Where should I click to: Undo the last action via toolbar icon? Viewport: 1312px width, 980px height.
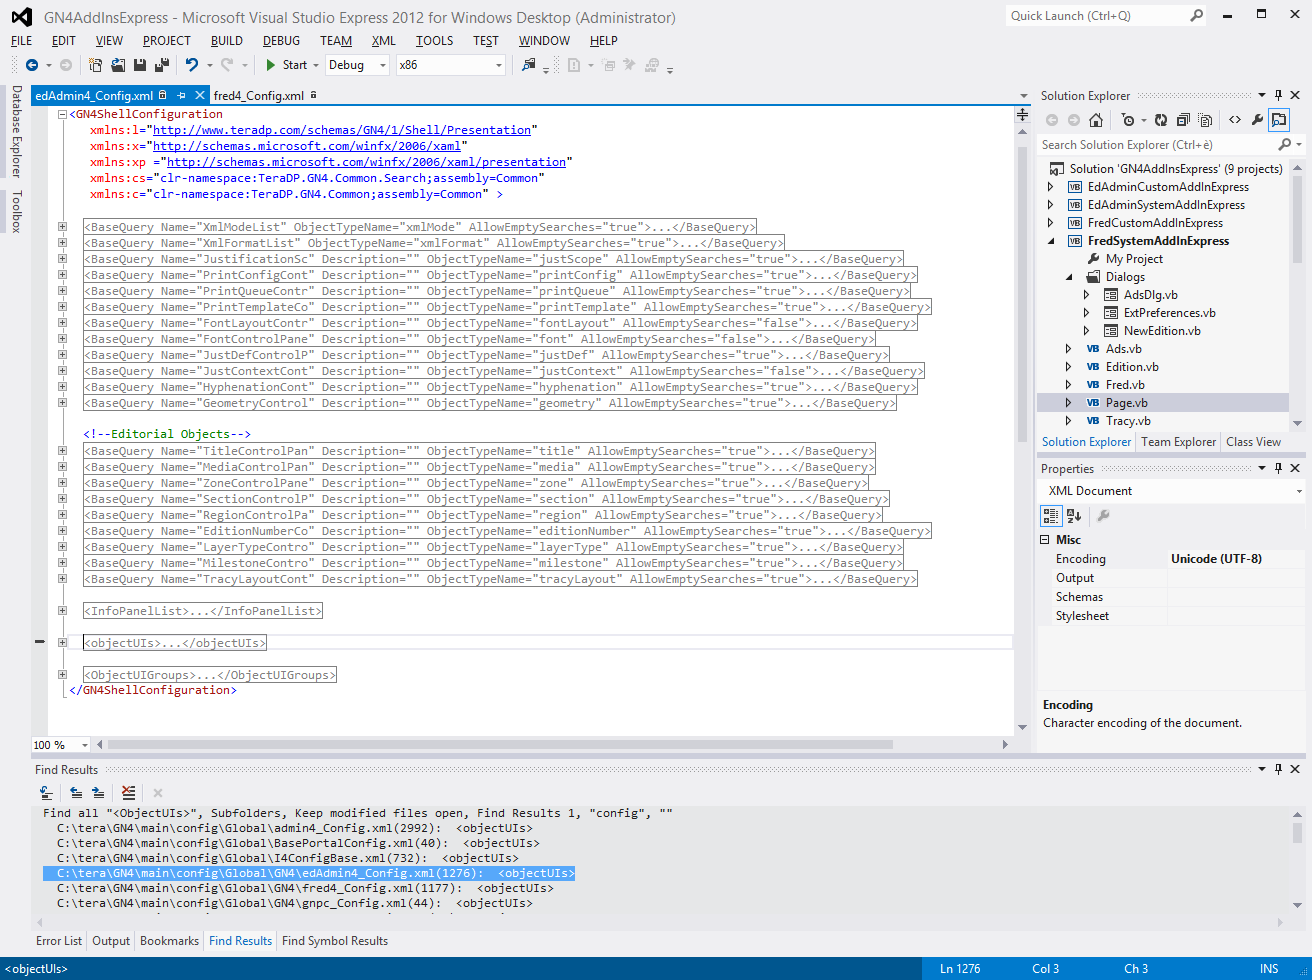pyautogui.click(x=191, y=65)
